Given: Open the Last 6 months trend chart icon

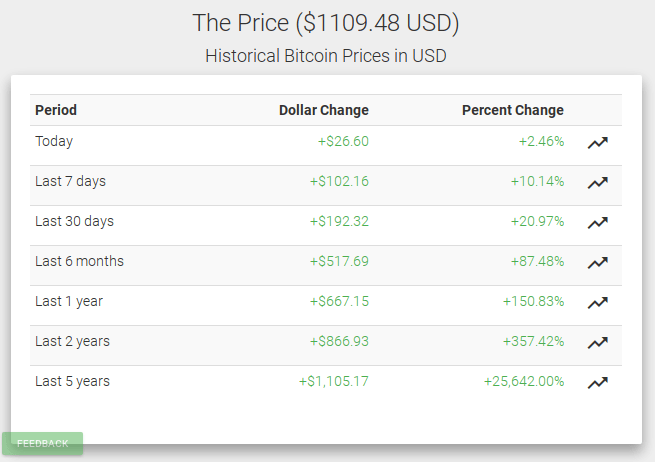Looking at the screenshot, I should 597,263.
